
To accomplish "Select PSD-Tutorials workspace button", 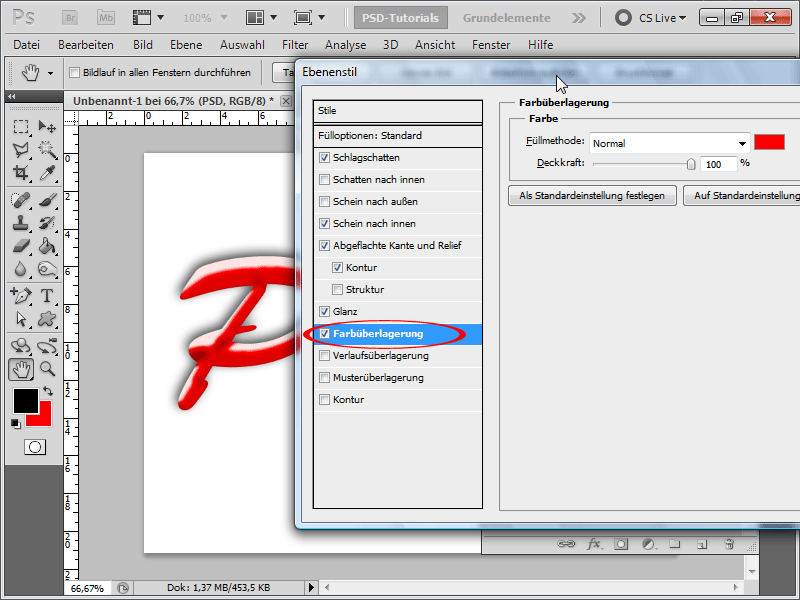I will point(401,18).
